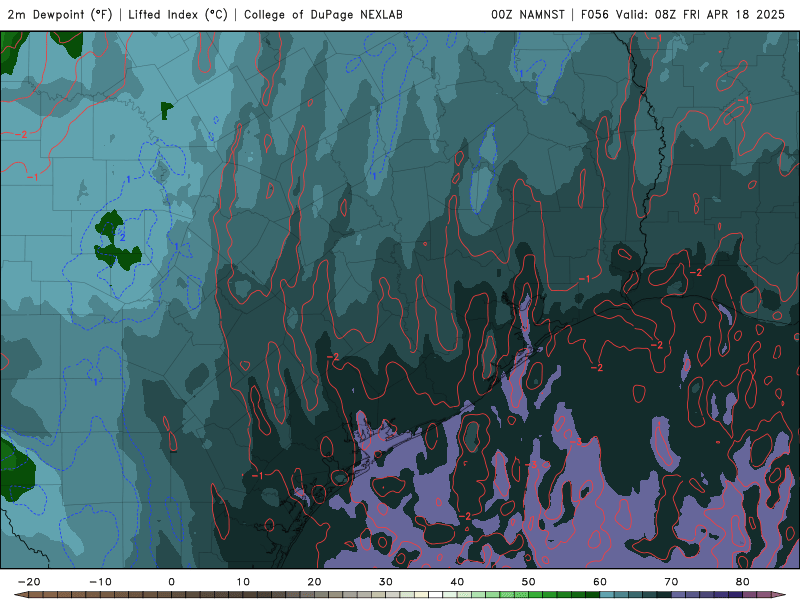Click the blue "2" lifted index contour label

pyautogui.click(x=122, y=238)
